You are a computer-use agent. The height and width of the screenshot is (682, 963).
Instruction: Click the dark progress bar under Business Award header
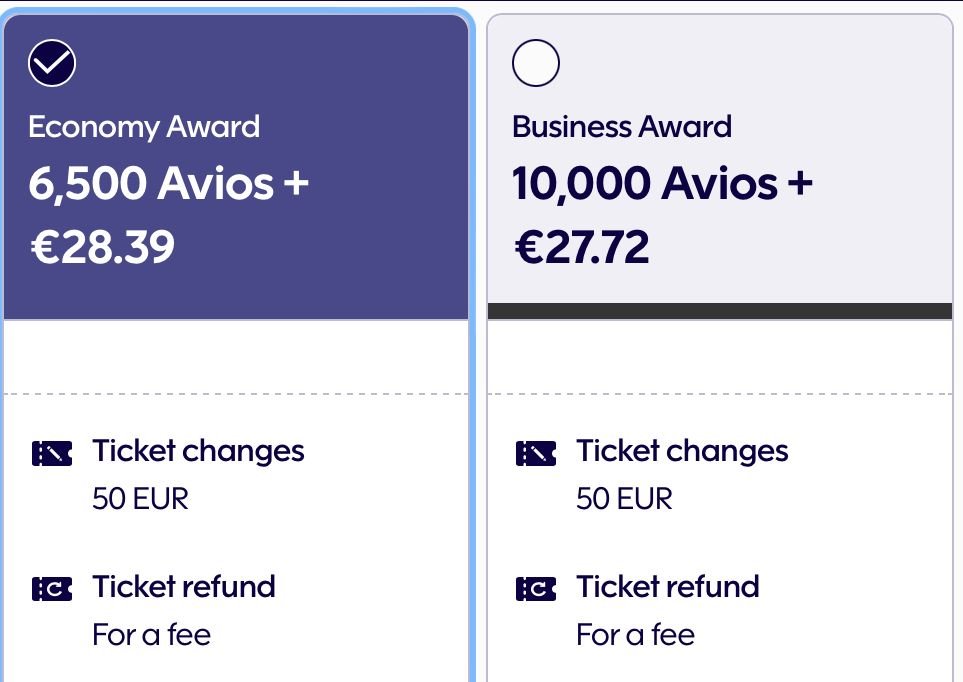point(718,308)
